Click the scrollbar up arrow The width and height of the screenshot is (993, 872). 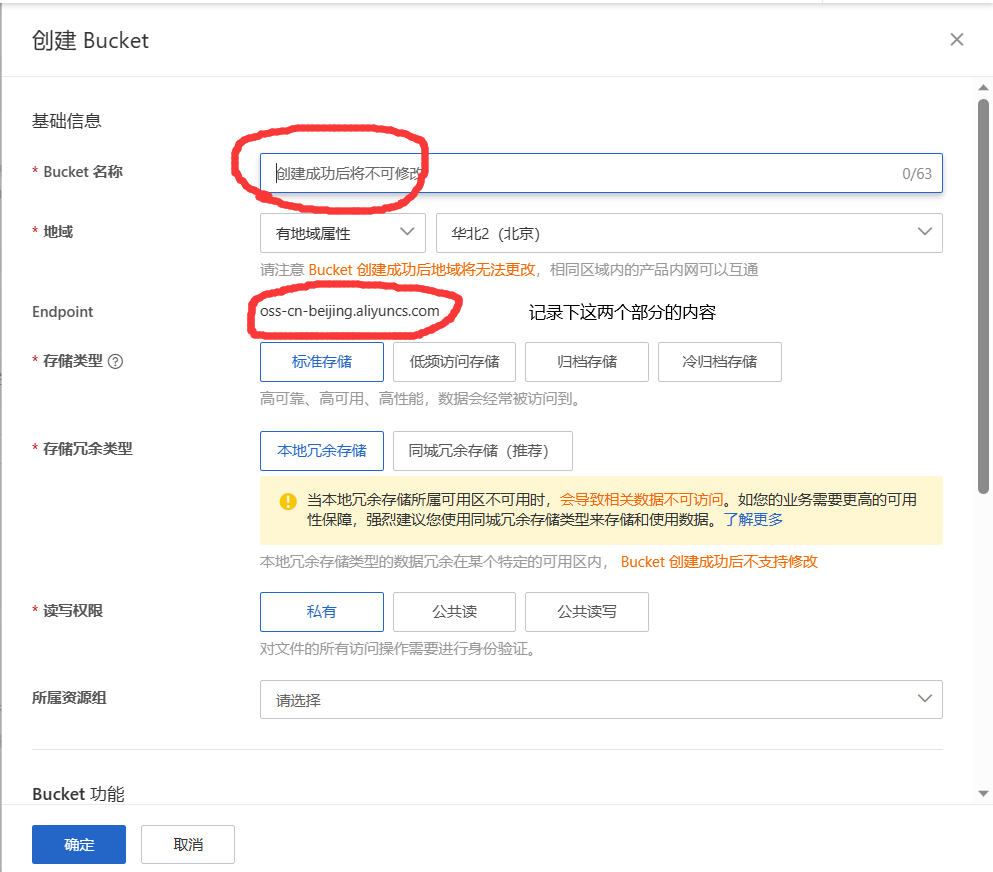point(983,87)
